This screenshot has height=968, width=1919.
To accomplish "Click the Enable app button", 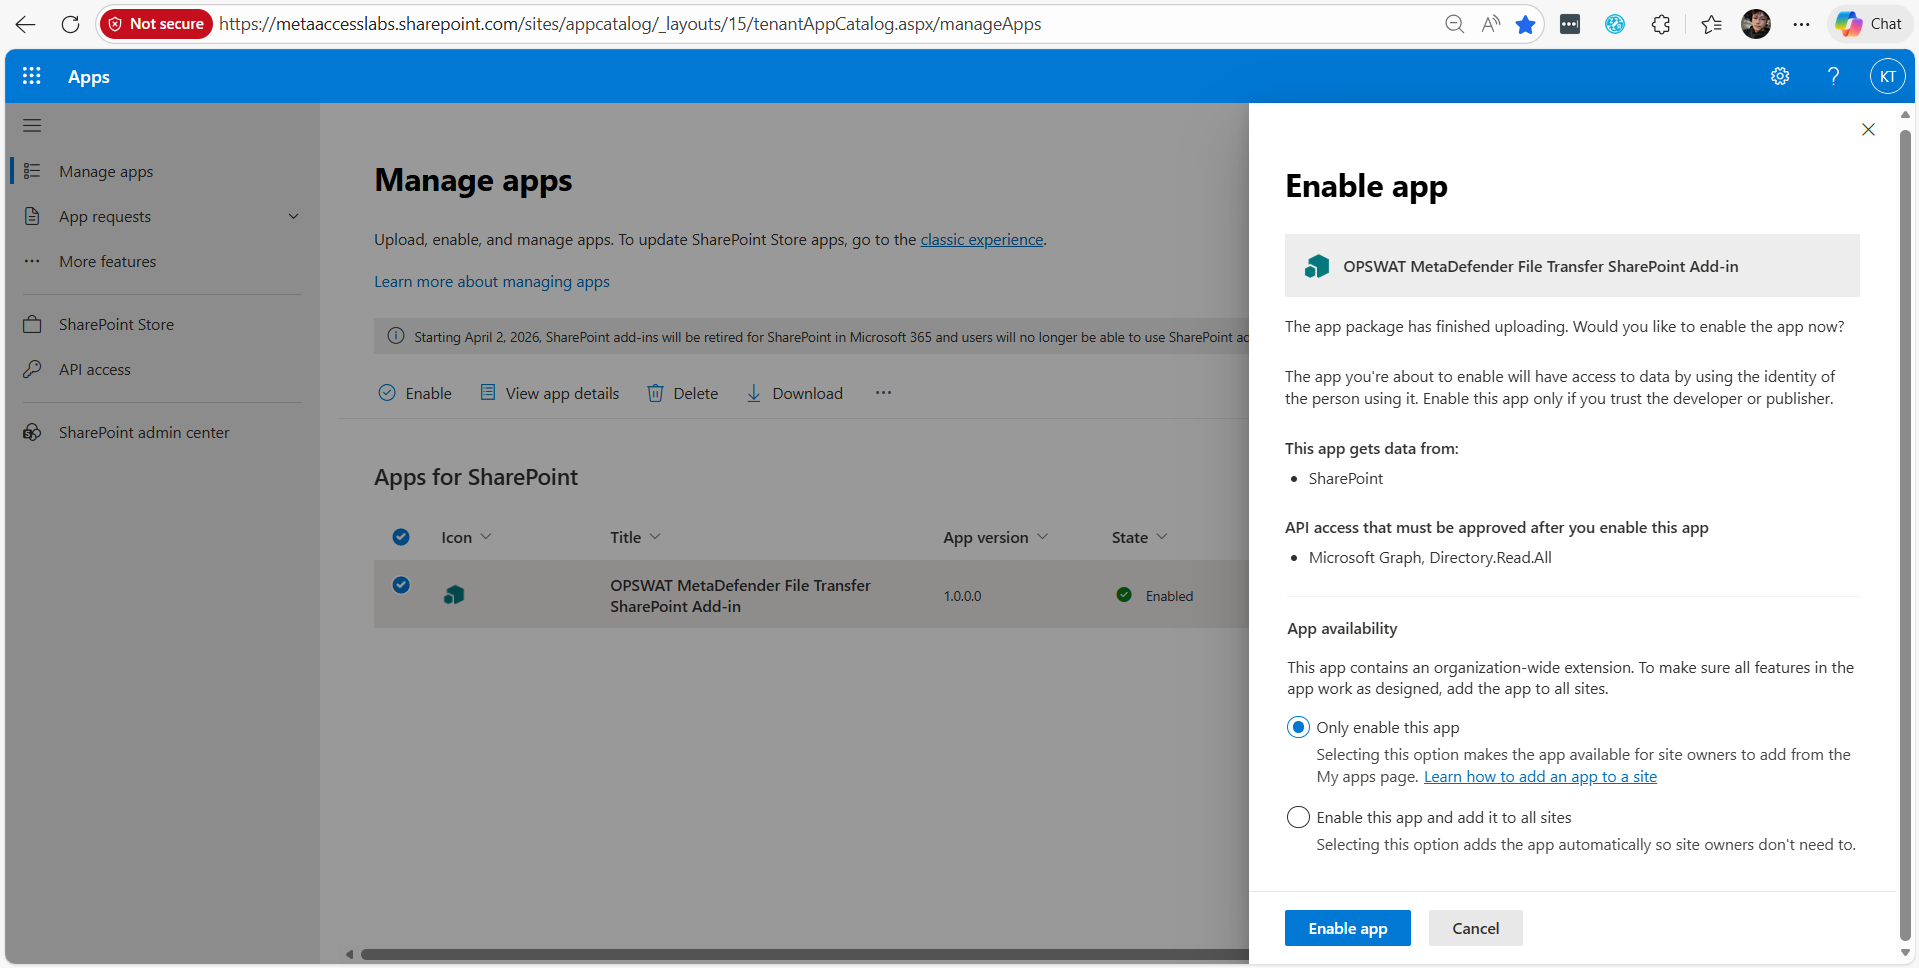I will [x=1347, y=928].
